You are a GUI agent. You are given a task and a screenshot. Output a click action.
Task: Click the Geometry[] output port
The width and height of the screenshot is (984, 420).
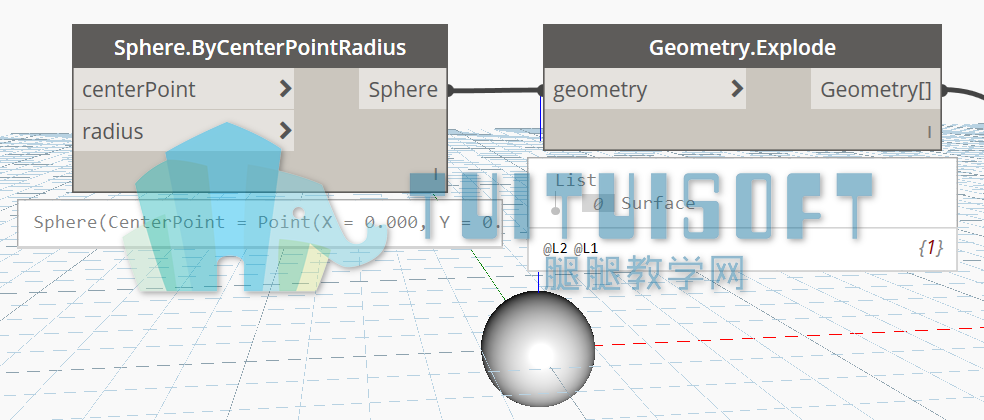876,90
